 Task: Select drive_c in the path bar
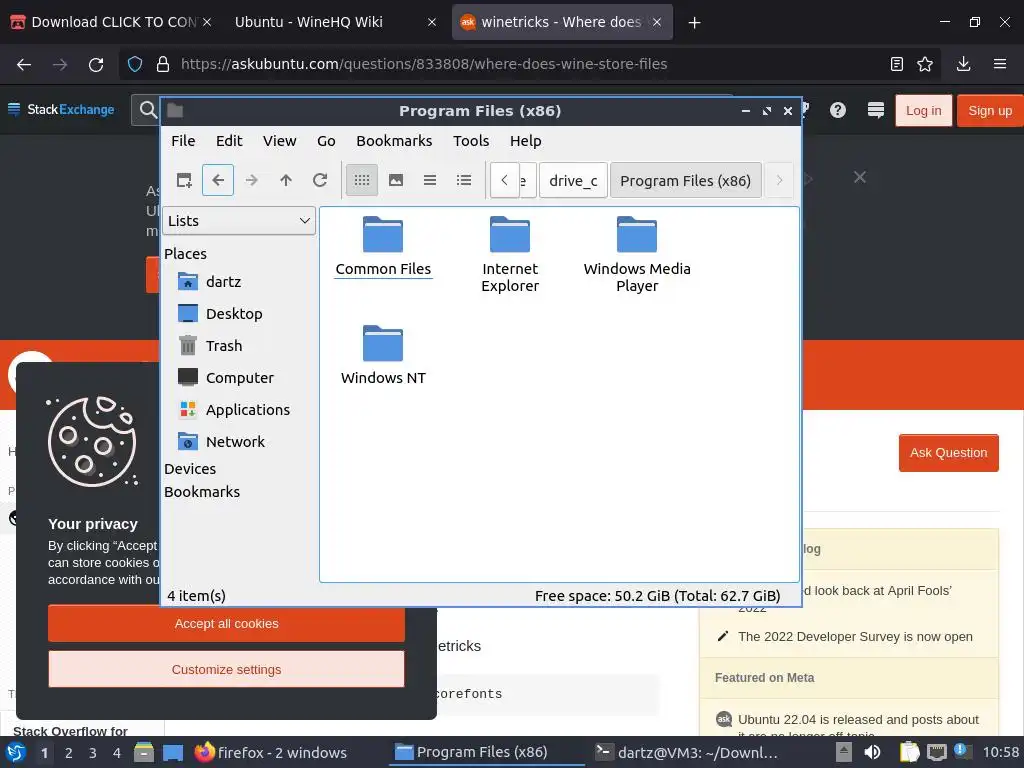pyautogui.click(x=573, y=180)
